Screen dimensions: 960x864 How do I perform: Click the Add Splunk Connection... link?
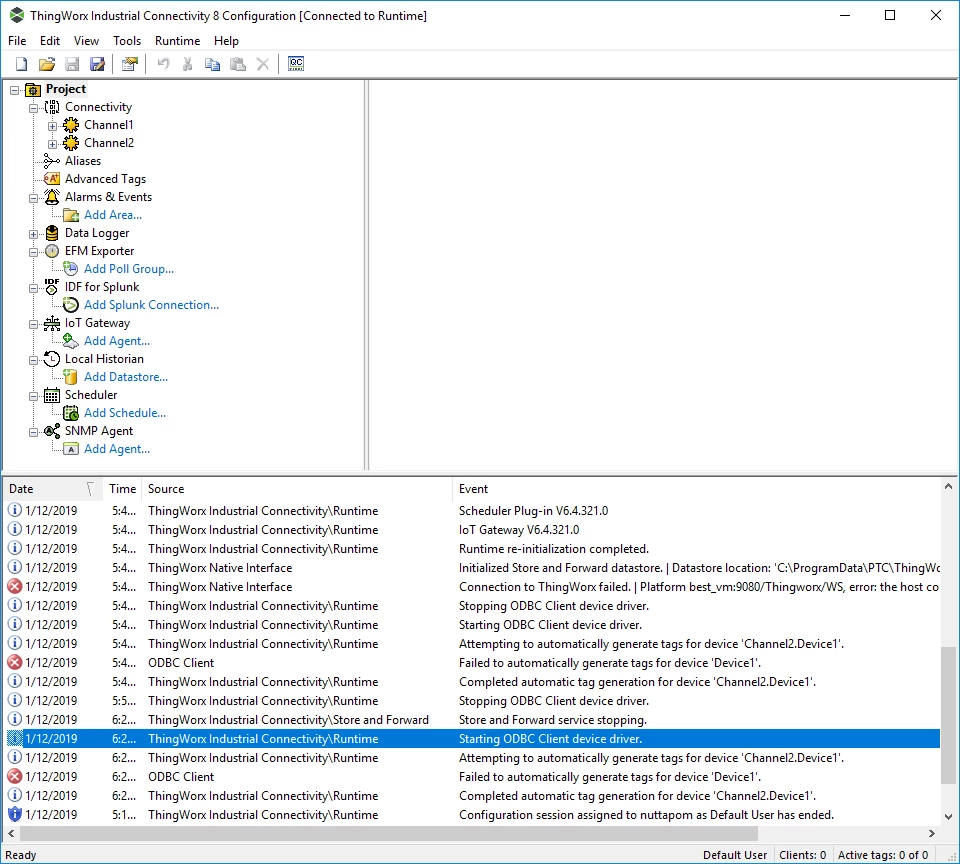tap(152, 305)
